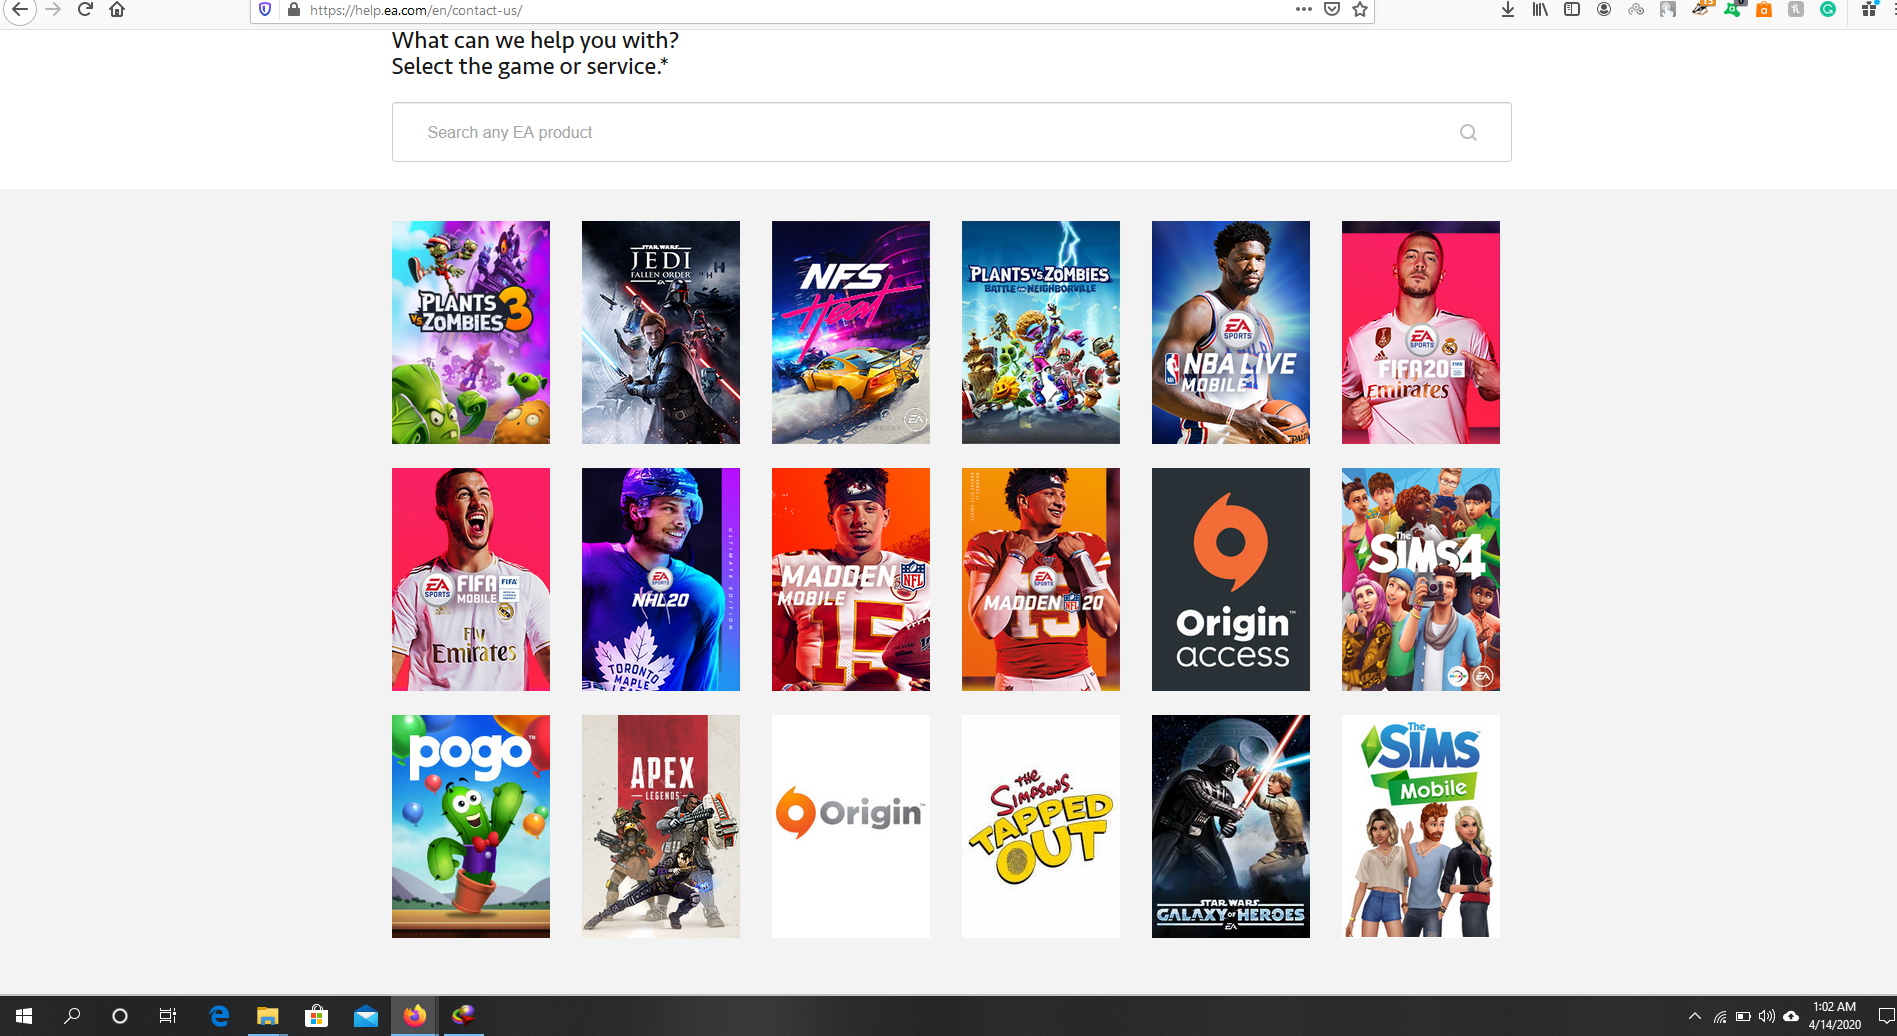Open the Firefox downloads arrow icon
Image resolution: width=1897 pixels, height=1036 pixels.
pos(1508,10)
